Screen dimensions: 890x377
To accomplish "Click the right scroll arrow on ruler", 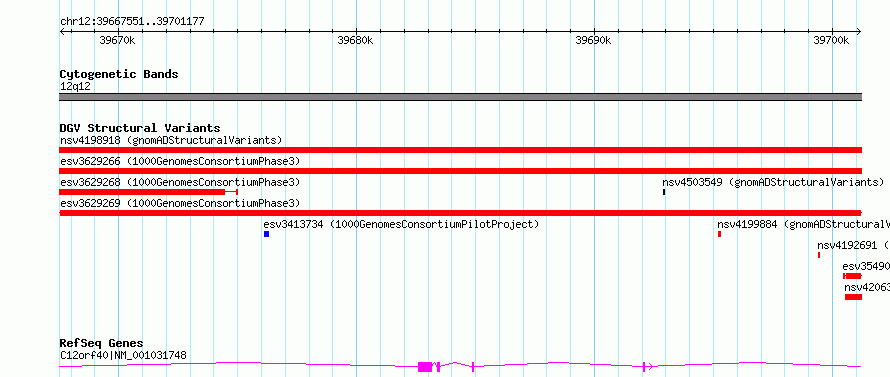I will [859, 32].
